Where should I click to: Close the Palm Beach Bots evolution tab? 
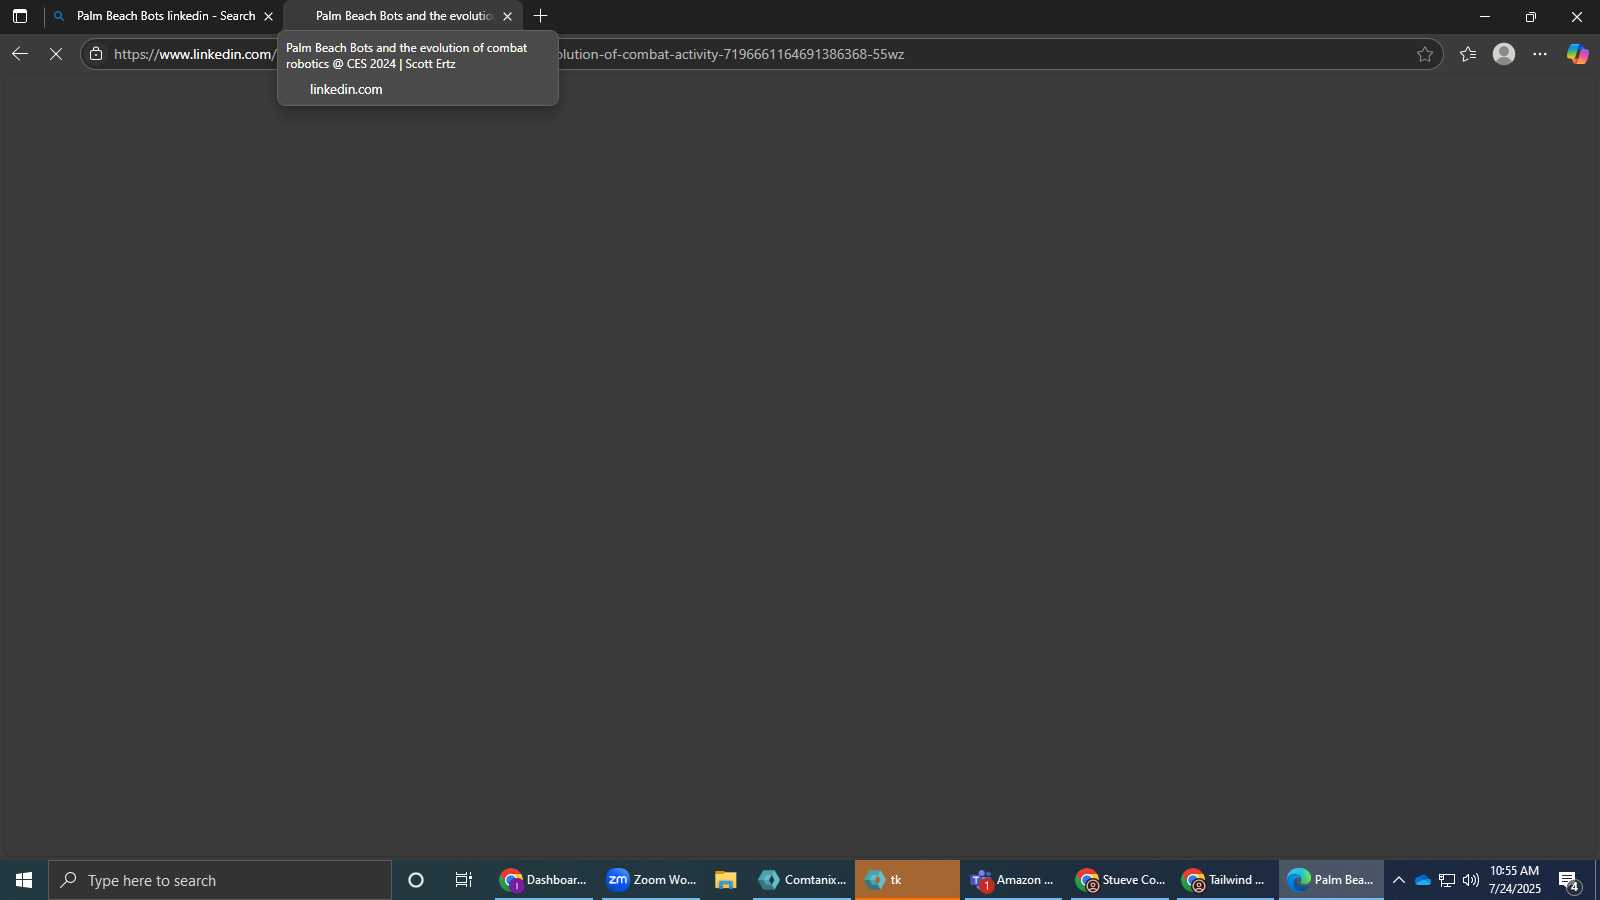click(507, 16)
